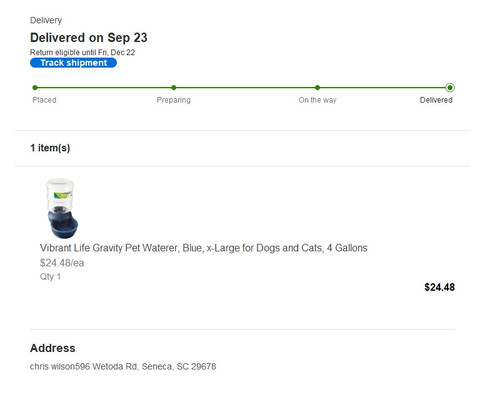
Task: Click the Delivered label under tracker
Action: click(436, 100)
